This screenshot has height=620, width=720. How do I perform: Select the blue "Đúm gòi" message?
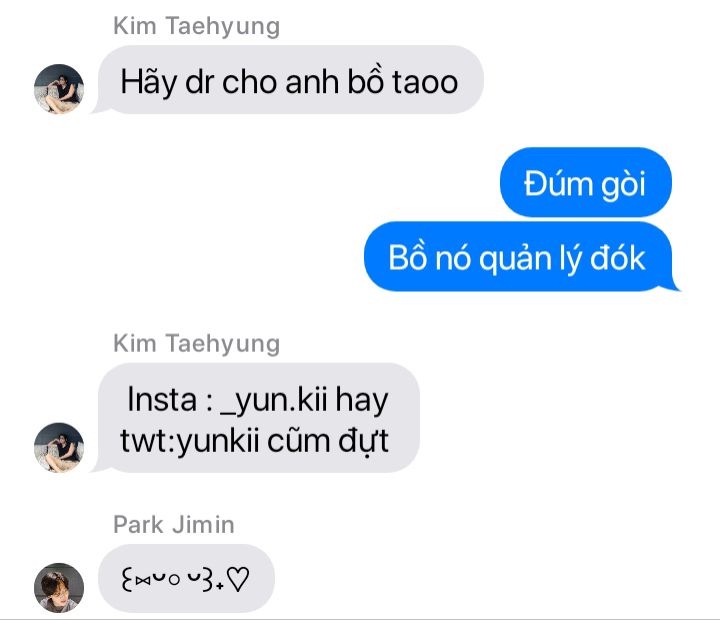(x=585, y=182)
